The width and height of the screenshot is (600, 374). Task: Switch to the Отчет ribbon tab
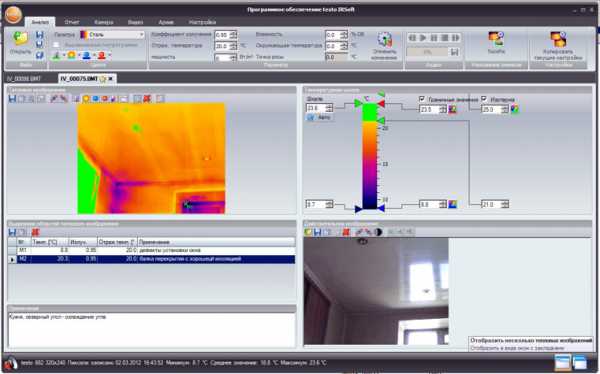[72, 22]
